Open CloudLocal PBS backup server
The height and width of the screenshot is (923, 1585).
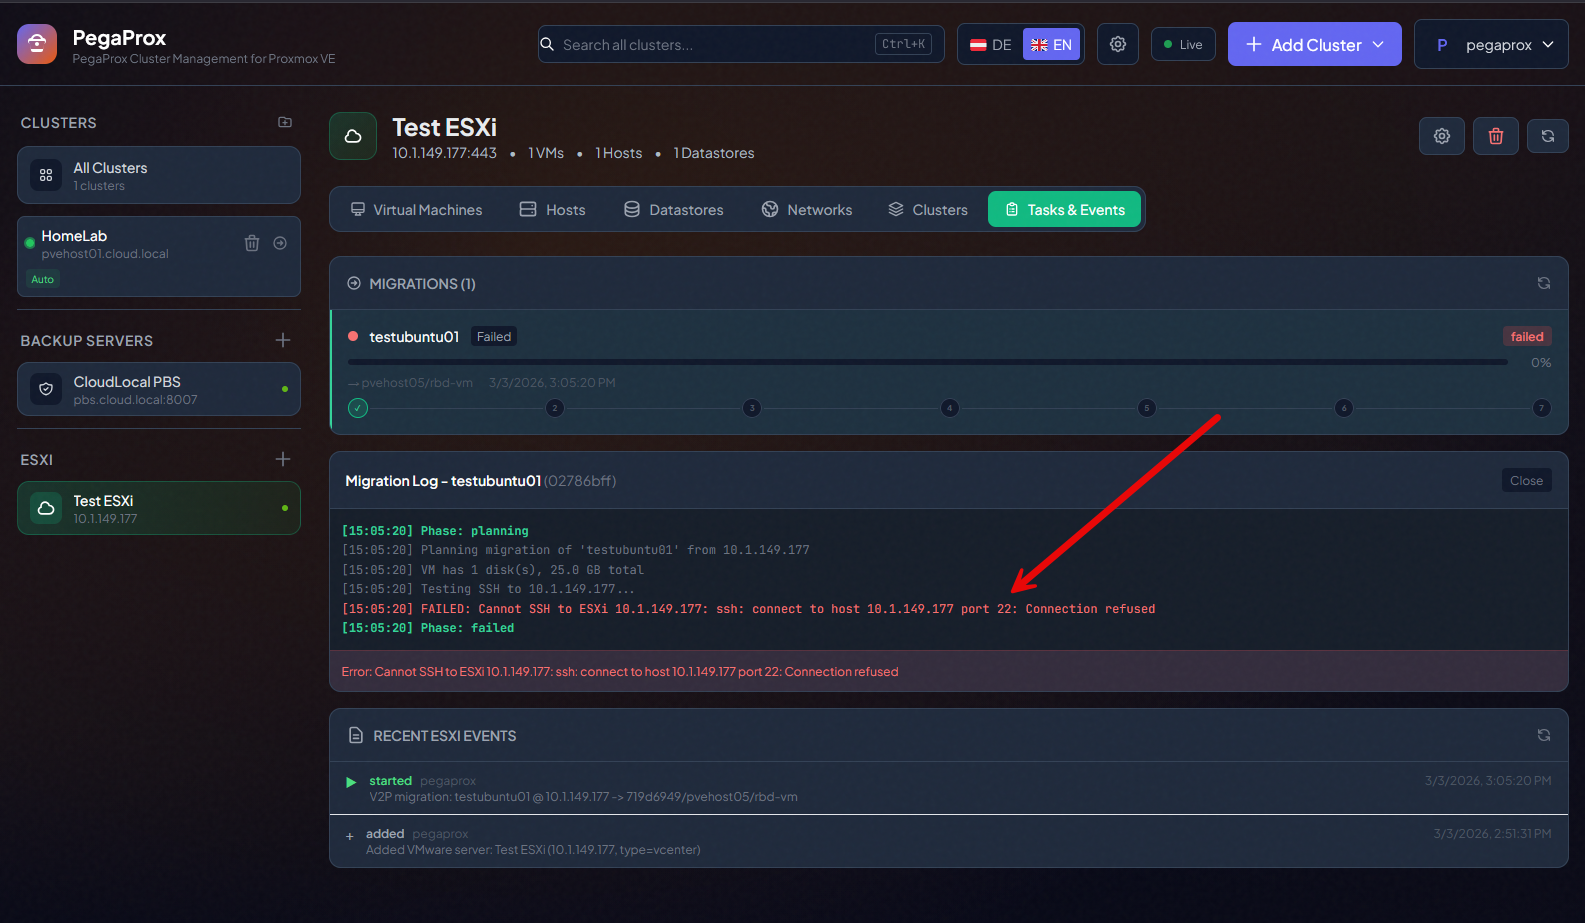159,389
